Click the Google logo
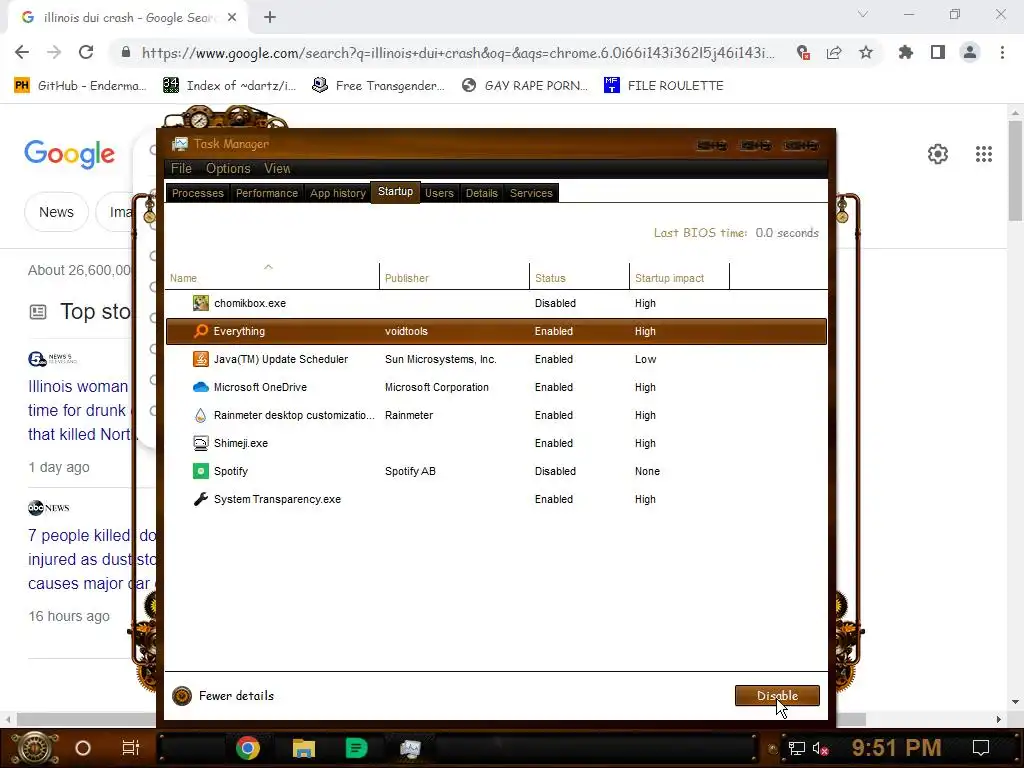 point(70,154)
